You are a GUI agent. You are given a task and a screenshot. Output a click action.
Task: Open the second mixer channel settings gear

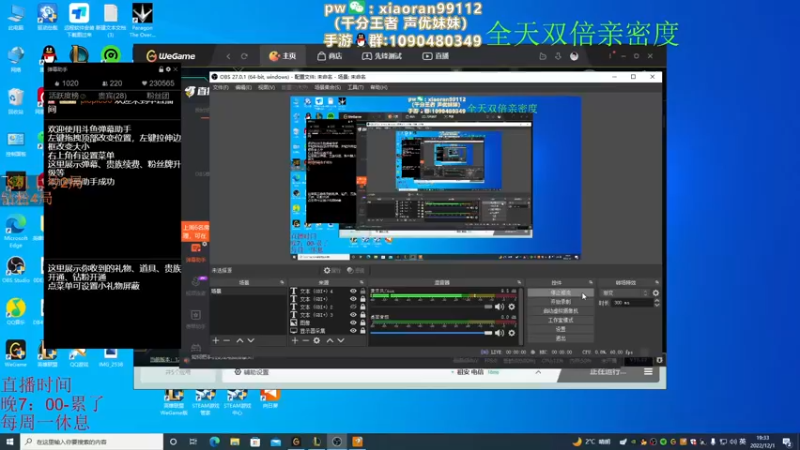click(512, 333)
